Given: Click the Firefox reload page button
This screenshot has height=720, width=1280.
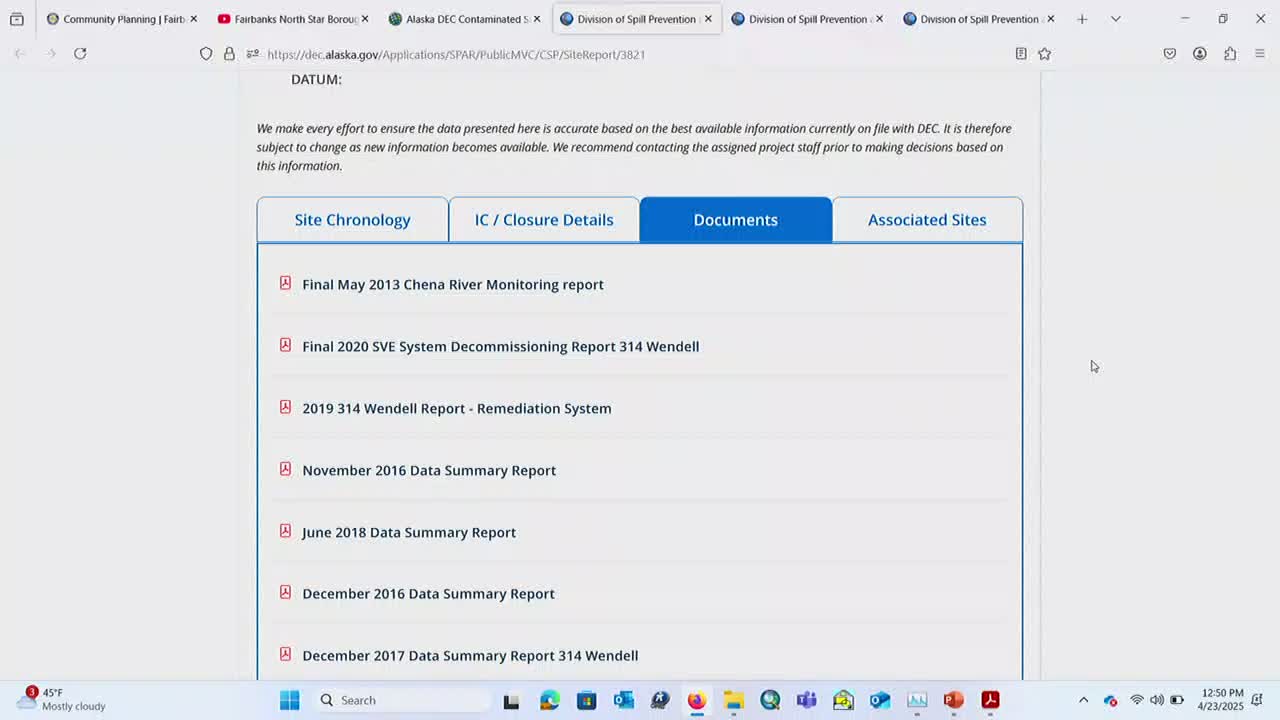Looking at the screenshot, I should [80, 54].
